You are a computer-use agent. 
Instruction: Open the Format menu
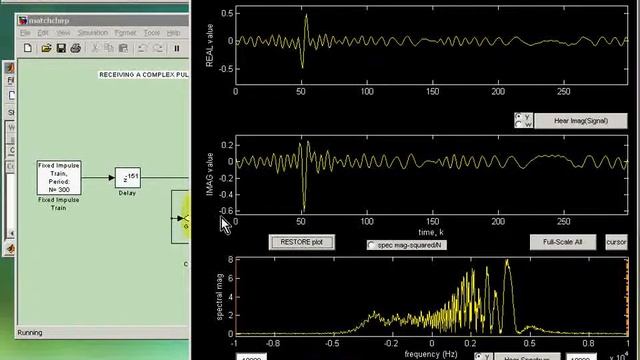[125, 33]
